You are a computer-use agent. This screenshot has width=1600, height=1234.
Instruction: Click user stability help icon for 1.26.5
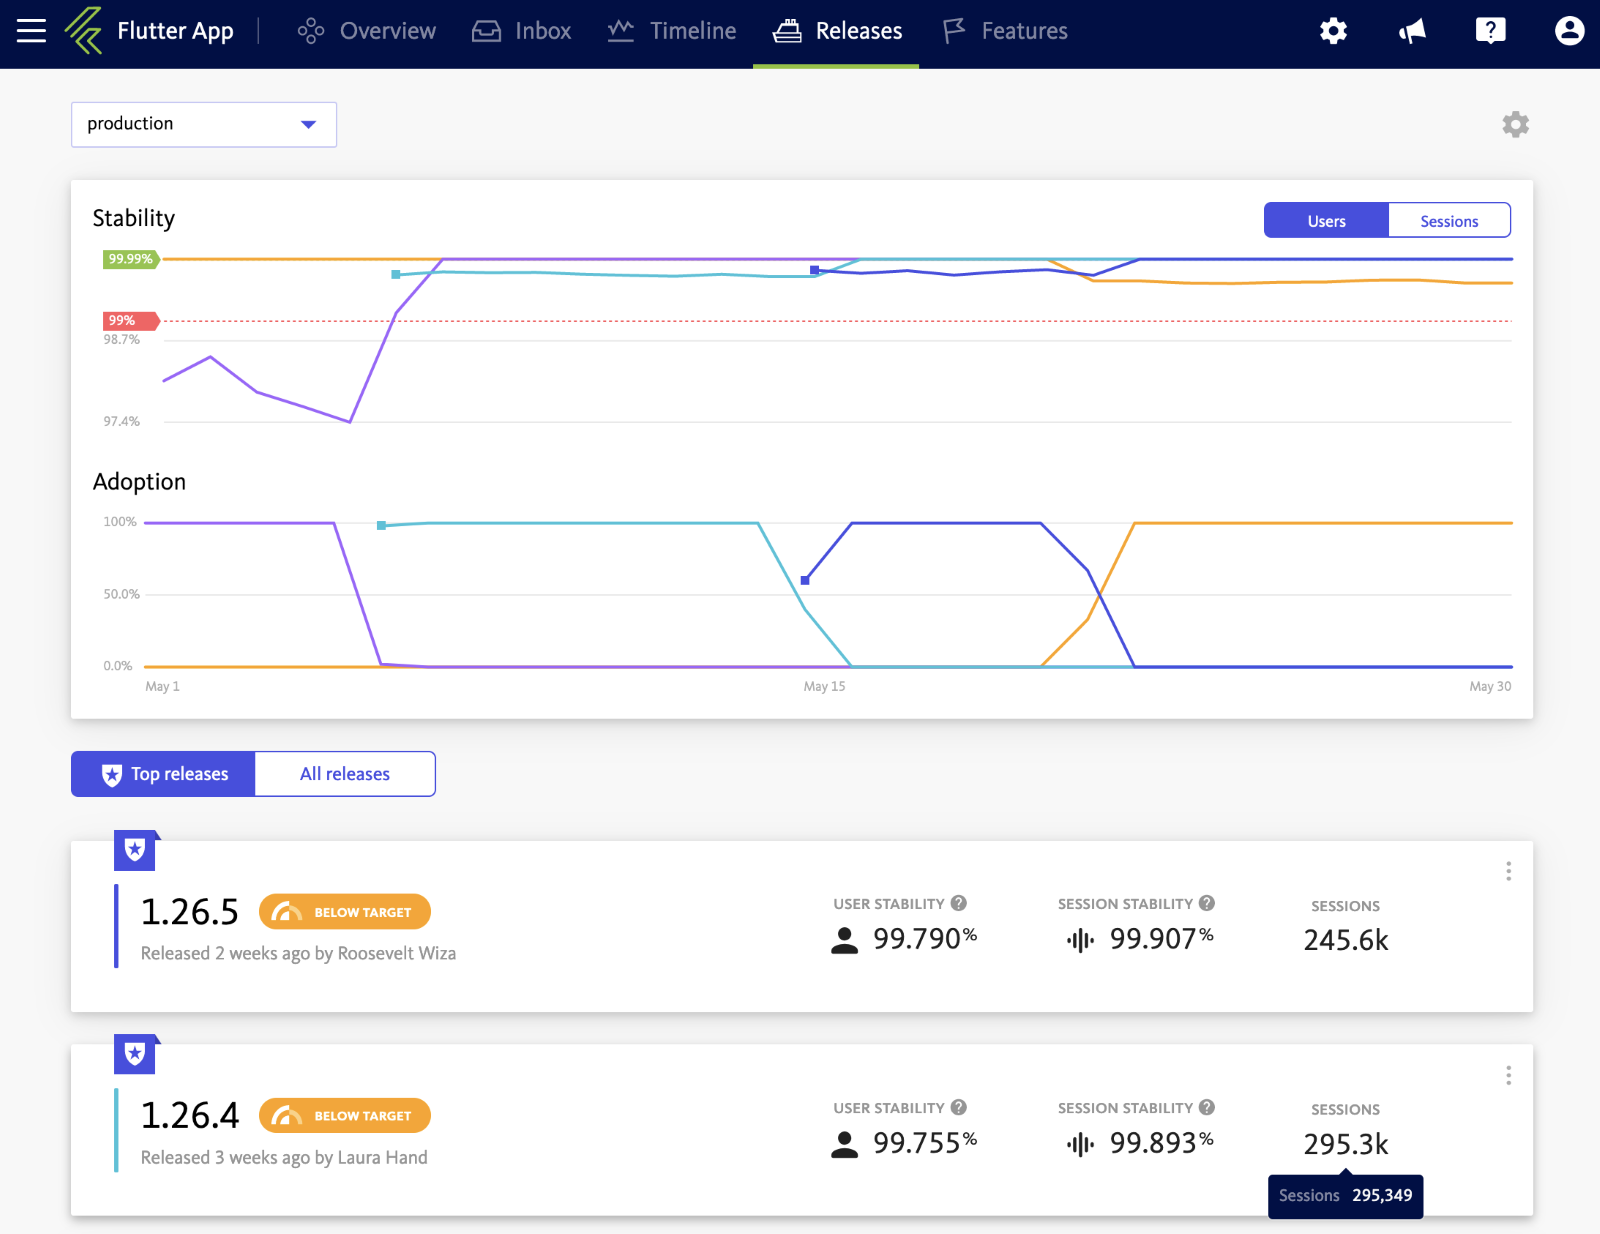pyautogui.click(x=959, y=903)
